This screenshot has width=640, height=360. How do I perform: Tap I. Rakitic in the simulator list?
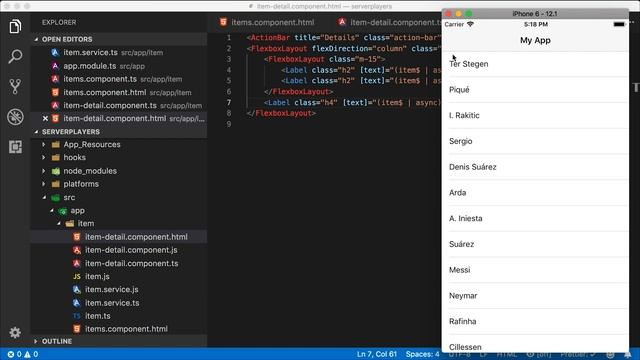[535, 116]
